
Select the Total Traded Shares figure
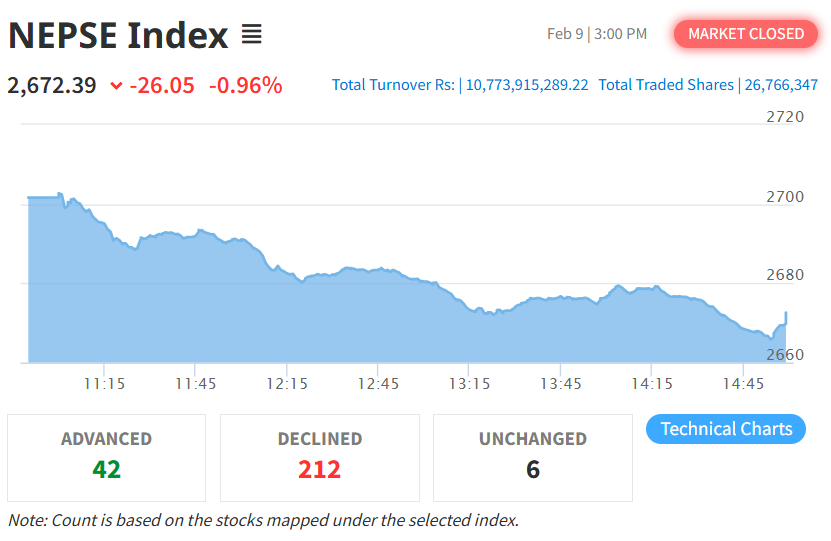[x=779, y=85]
